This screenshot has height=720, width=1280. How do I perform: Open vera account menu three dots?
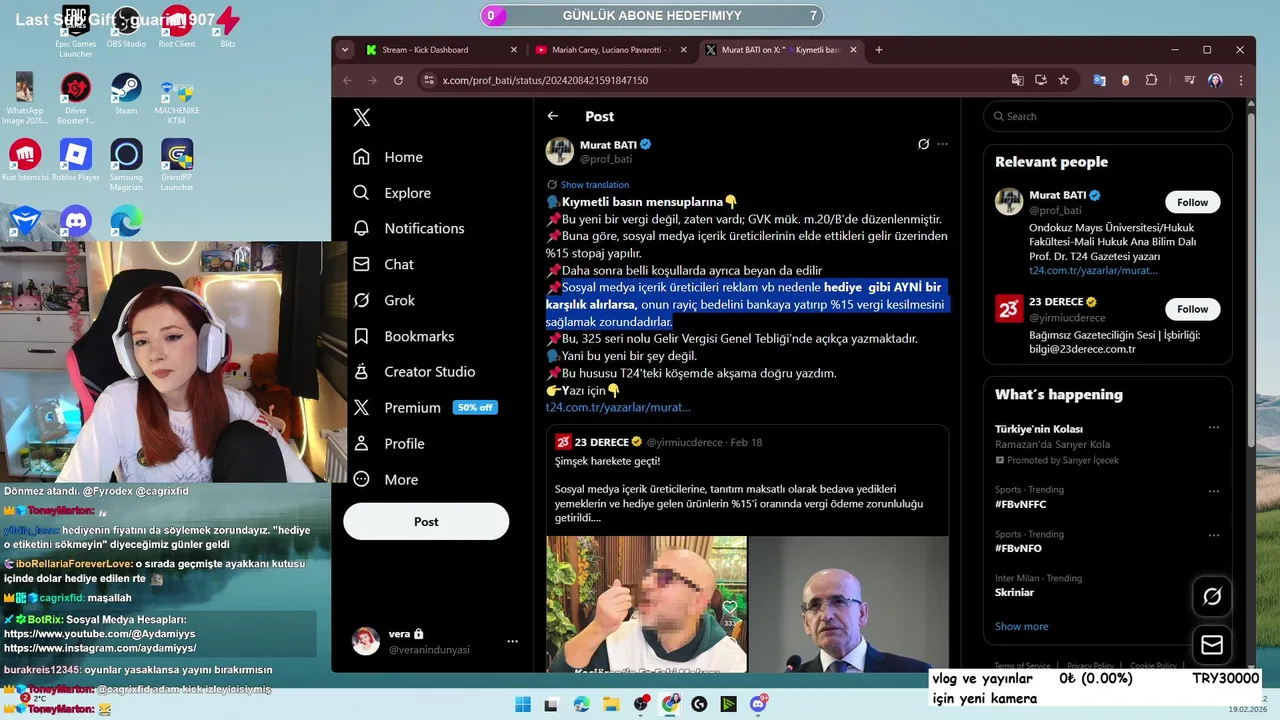[x=512, y=641]
